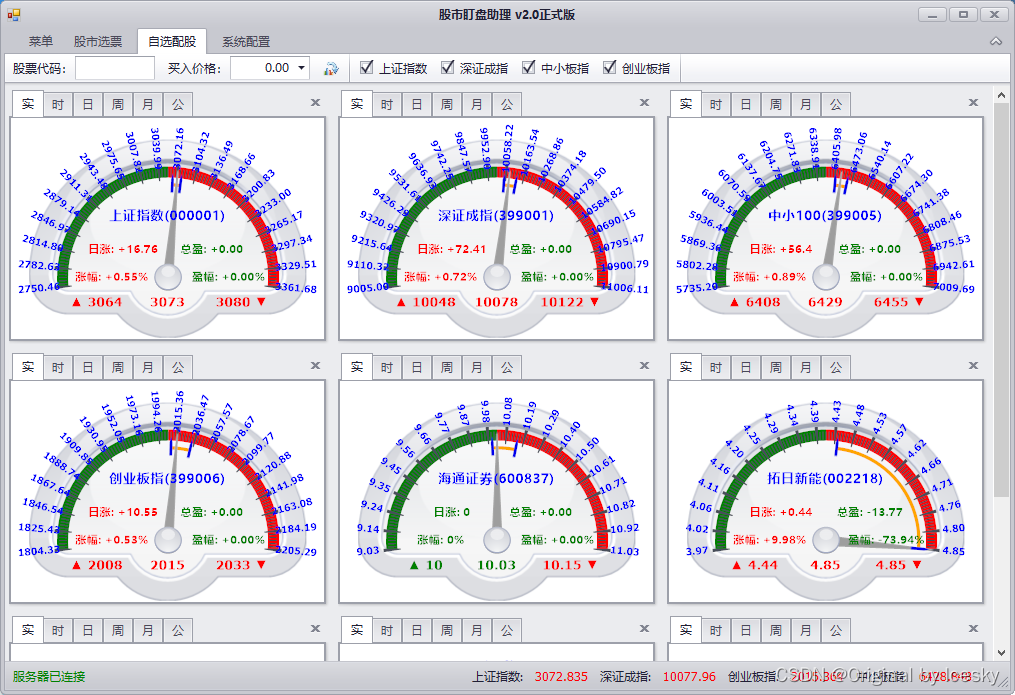
Task: Select 周 tab in 上证指数 panel
Action: pos(118,104)
